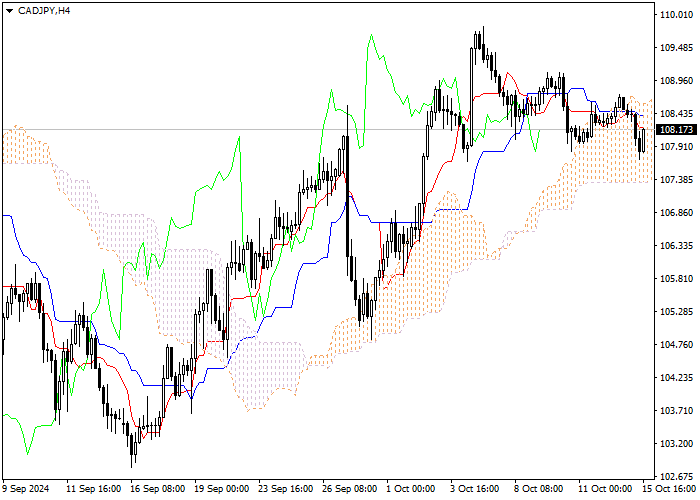Click the 107.385 price axis label

pyautogui.click(x=676, y=180)
